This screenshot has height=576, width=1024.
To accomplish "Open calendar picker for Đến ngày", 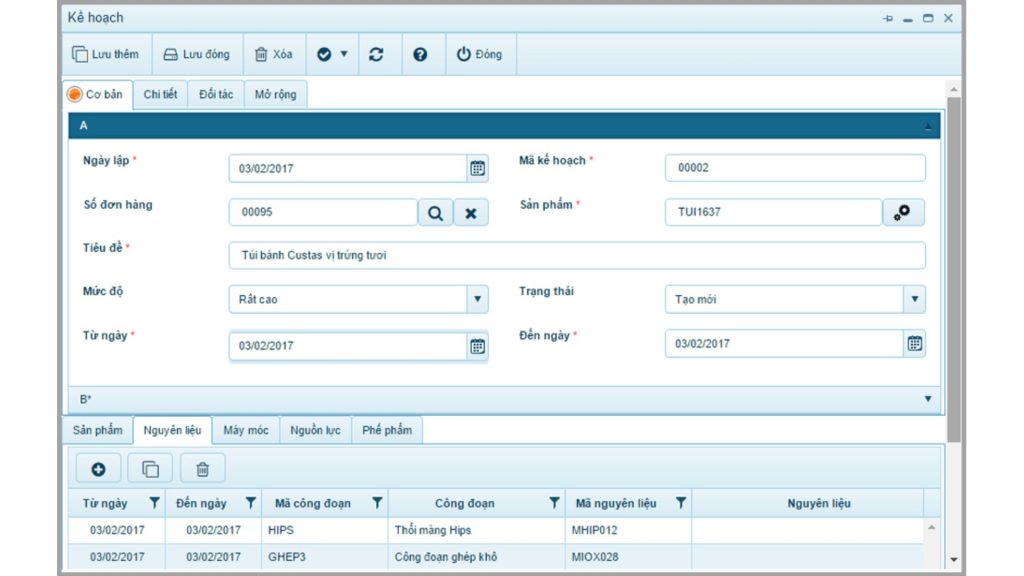I will tap(914, 344).
